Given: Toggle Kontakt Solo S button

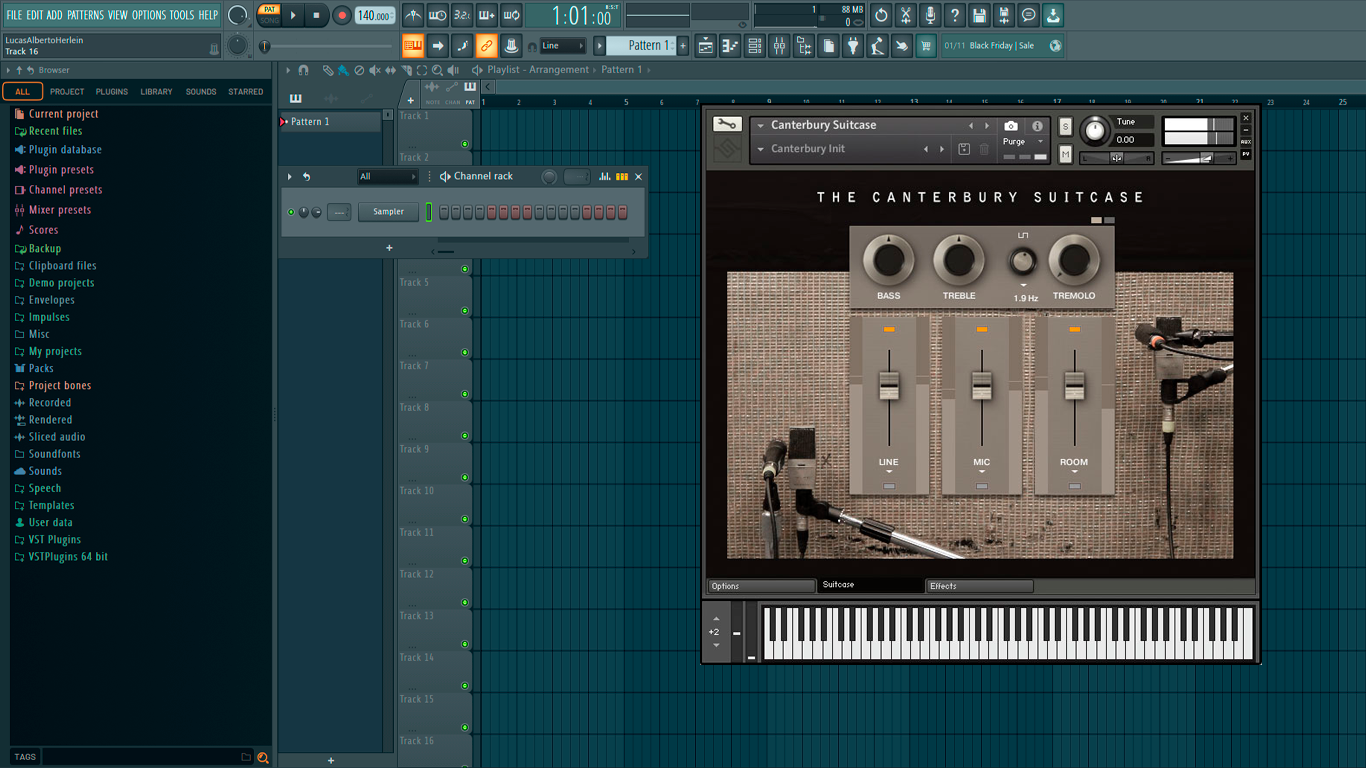Looking at the screenshot, I should coord(1065,126).
